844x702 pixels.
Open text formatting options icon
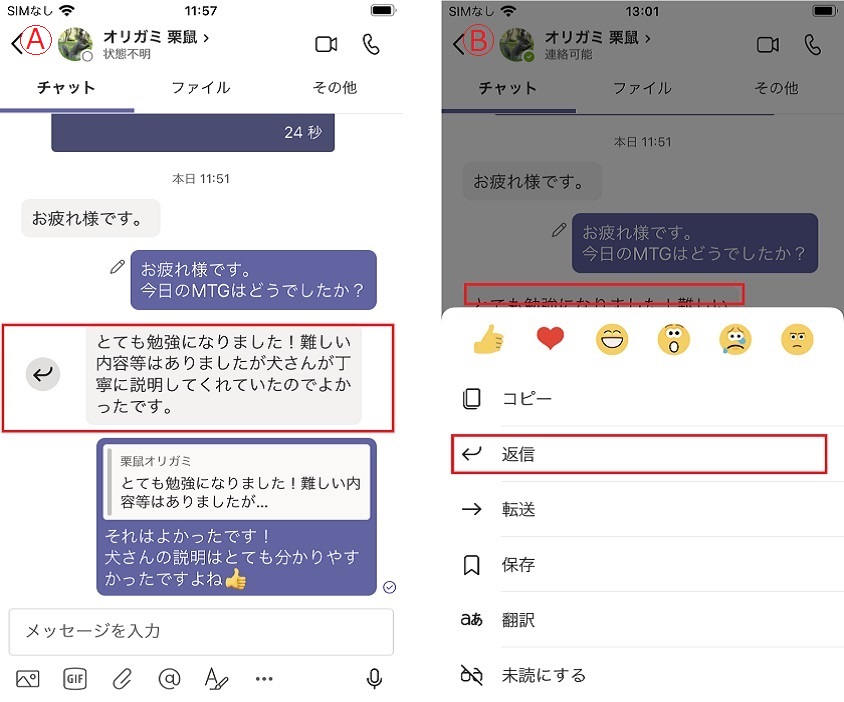216,679
